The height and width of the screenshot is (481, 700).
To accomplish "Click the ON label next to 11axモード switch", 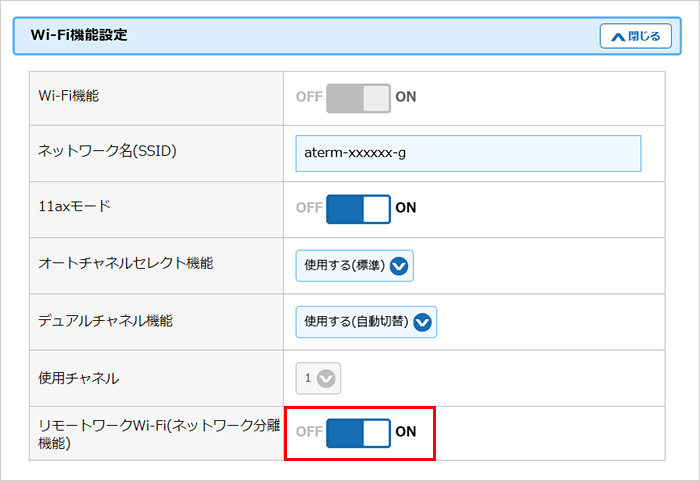I will (x=406, y=209).
